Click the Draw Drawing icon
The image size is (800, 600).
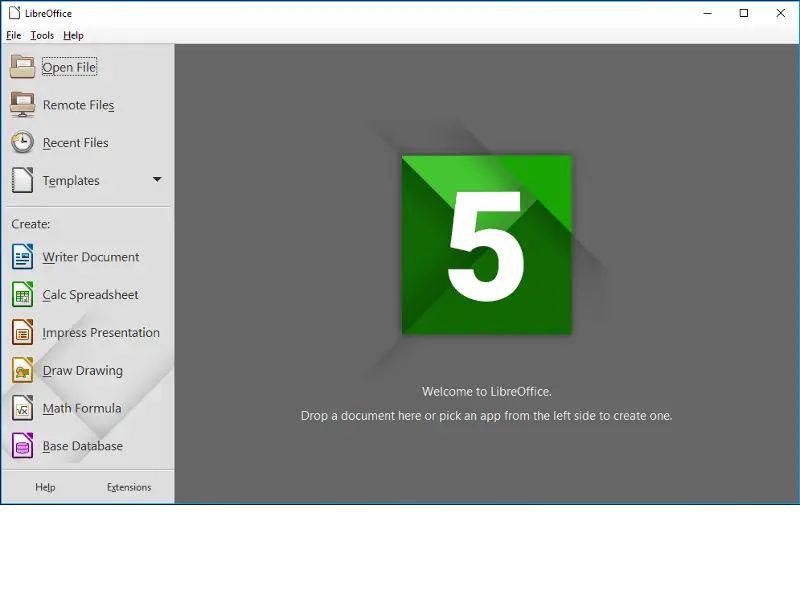(x=22, y=370)
